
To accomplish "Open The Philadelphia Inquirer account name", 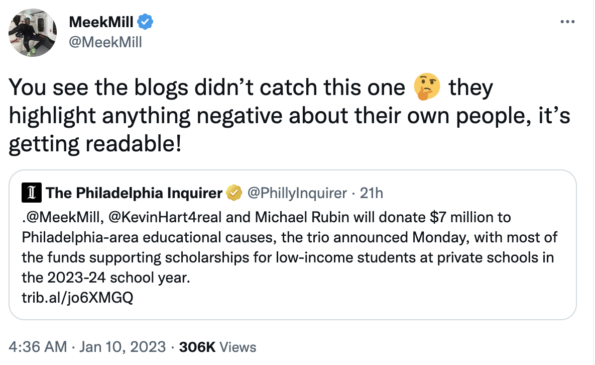I will click(x=134, y=193).
